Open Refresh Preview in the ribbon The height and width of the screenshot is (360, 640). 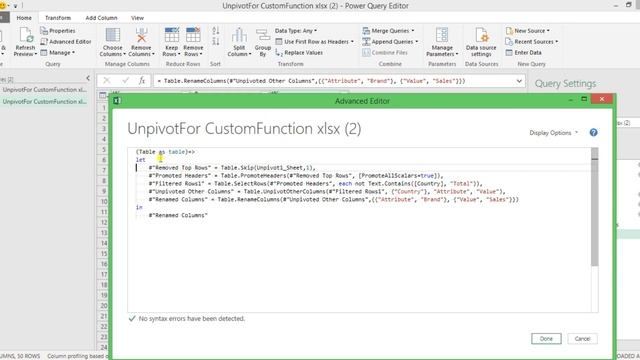point(25,42)
